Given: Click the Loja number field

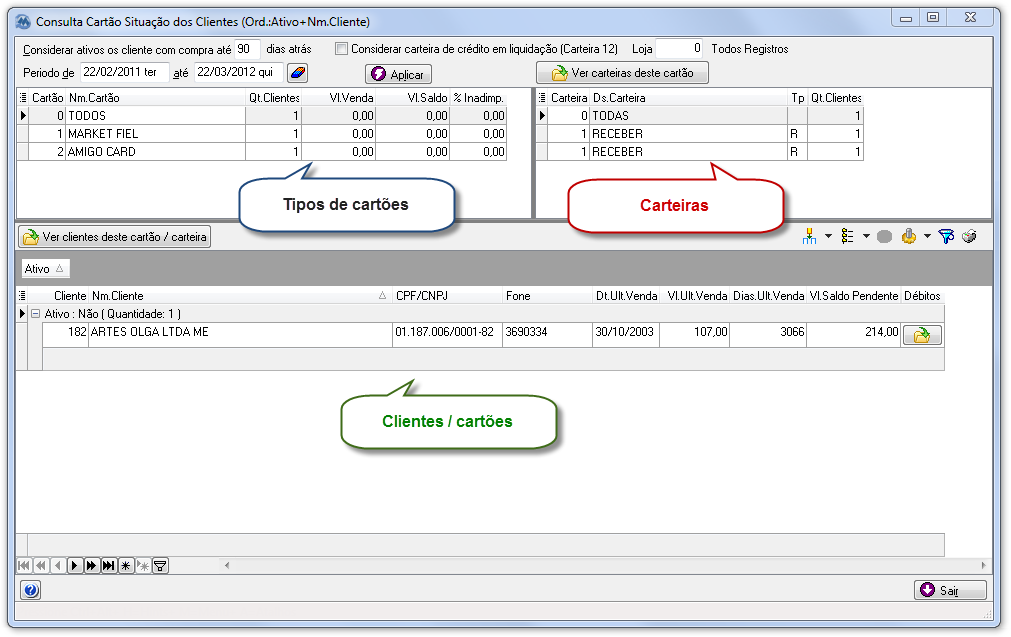Looking at the screenshot, I should (x=680, y=48).
